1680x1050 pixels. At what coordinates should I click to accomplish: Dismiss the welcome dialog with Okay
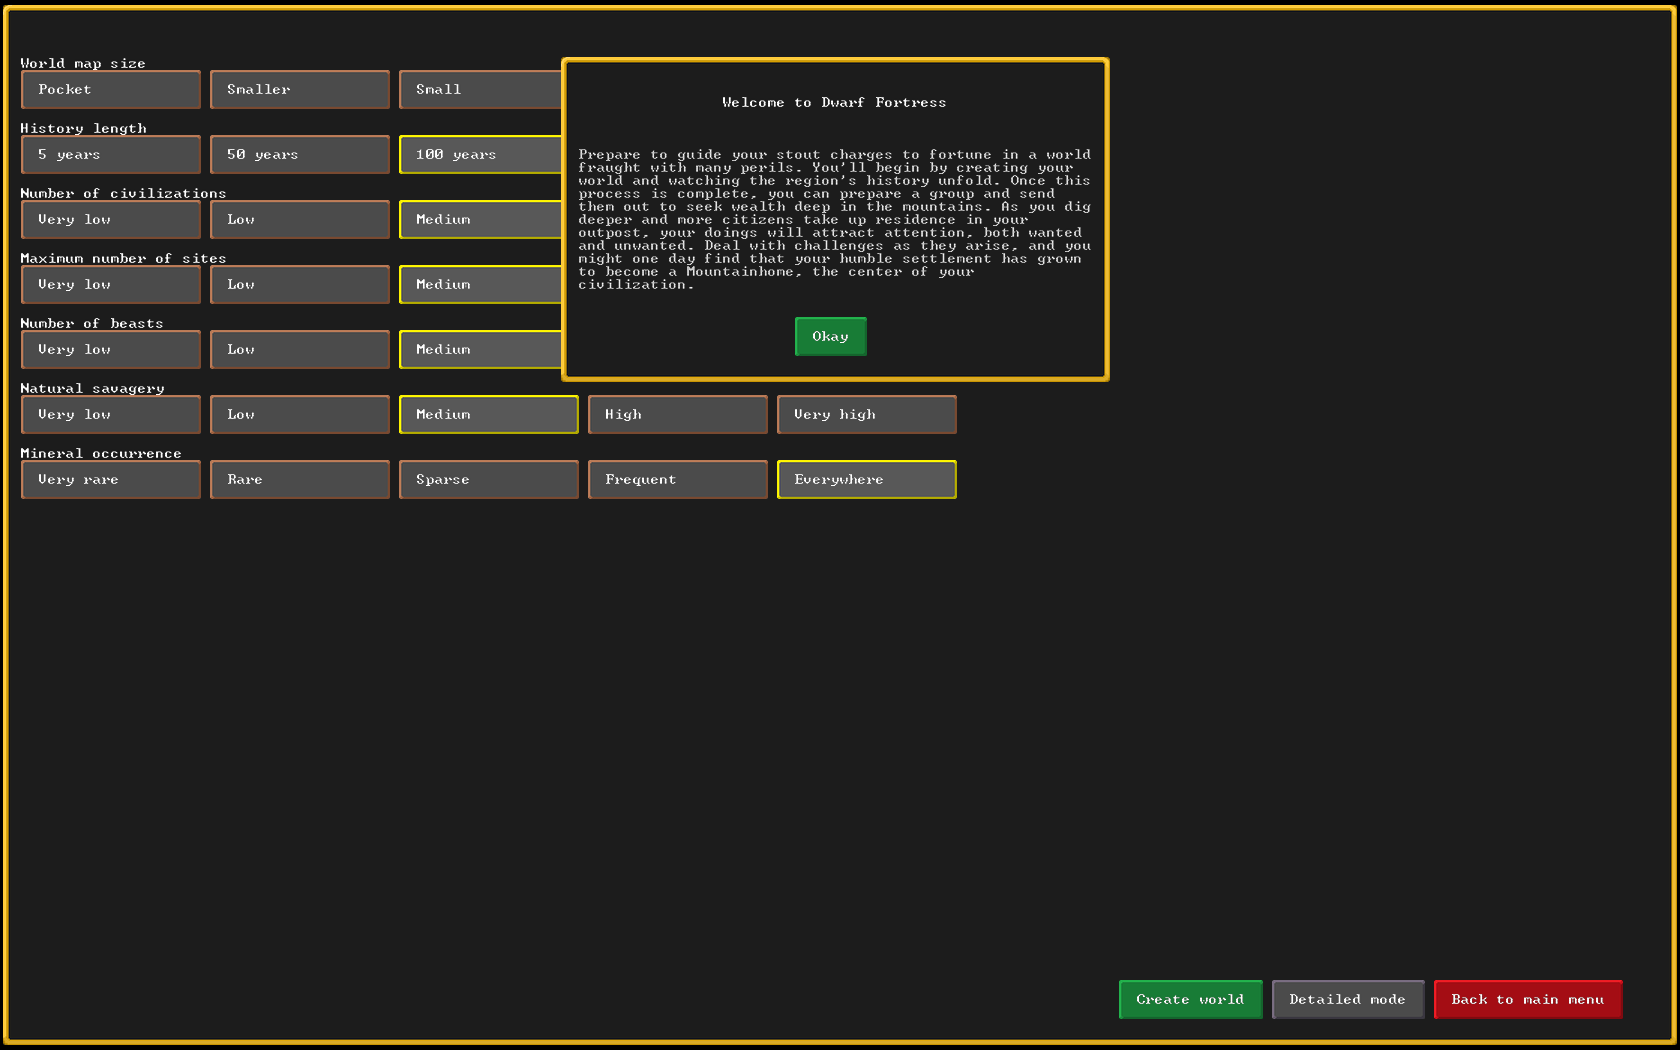click(830, 337)
